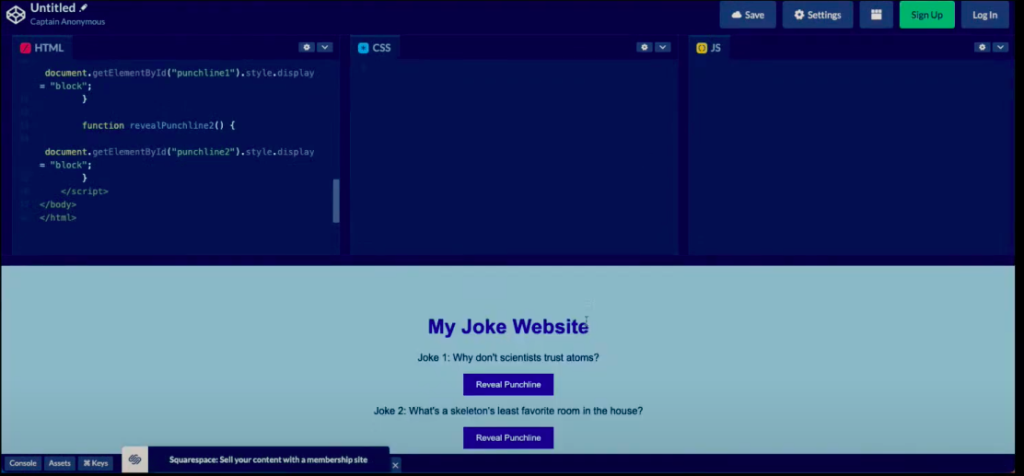Image resolution: width=1024 pixels, height=476 pixels.
Task: Click the Joke 2 question text
Action: (508, 411)
